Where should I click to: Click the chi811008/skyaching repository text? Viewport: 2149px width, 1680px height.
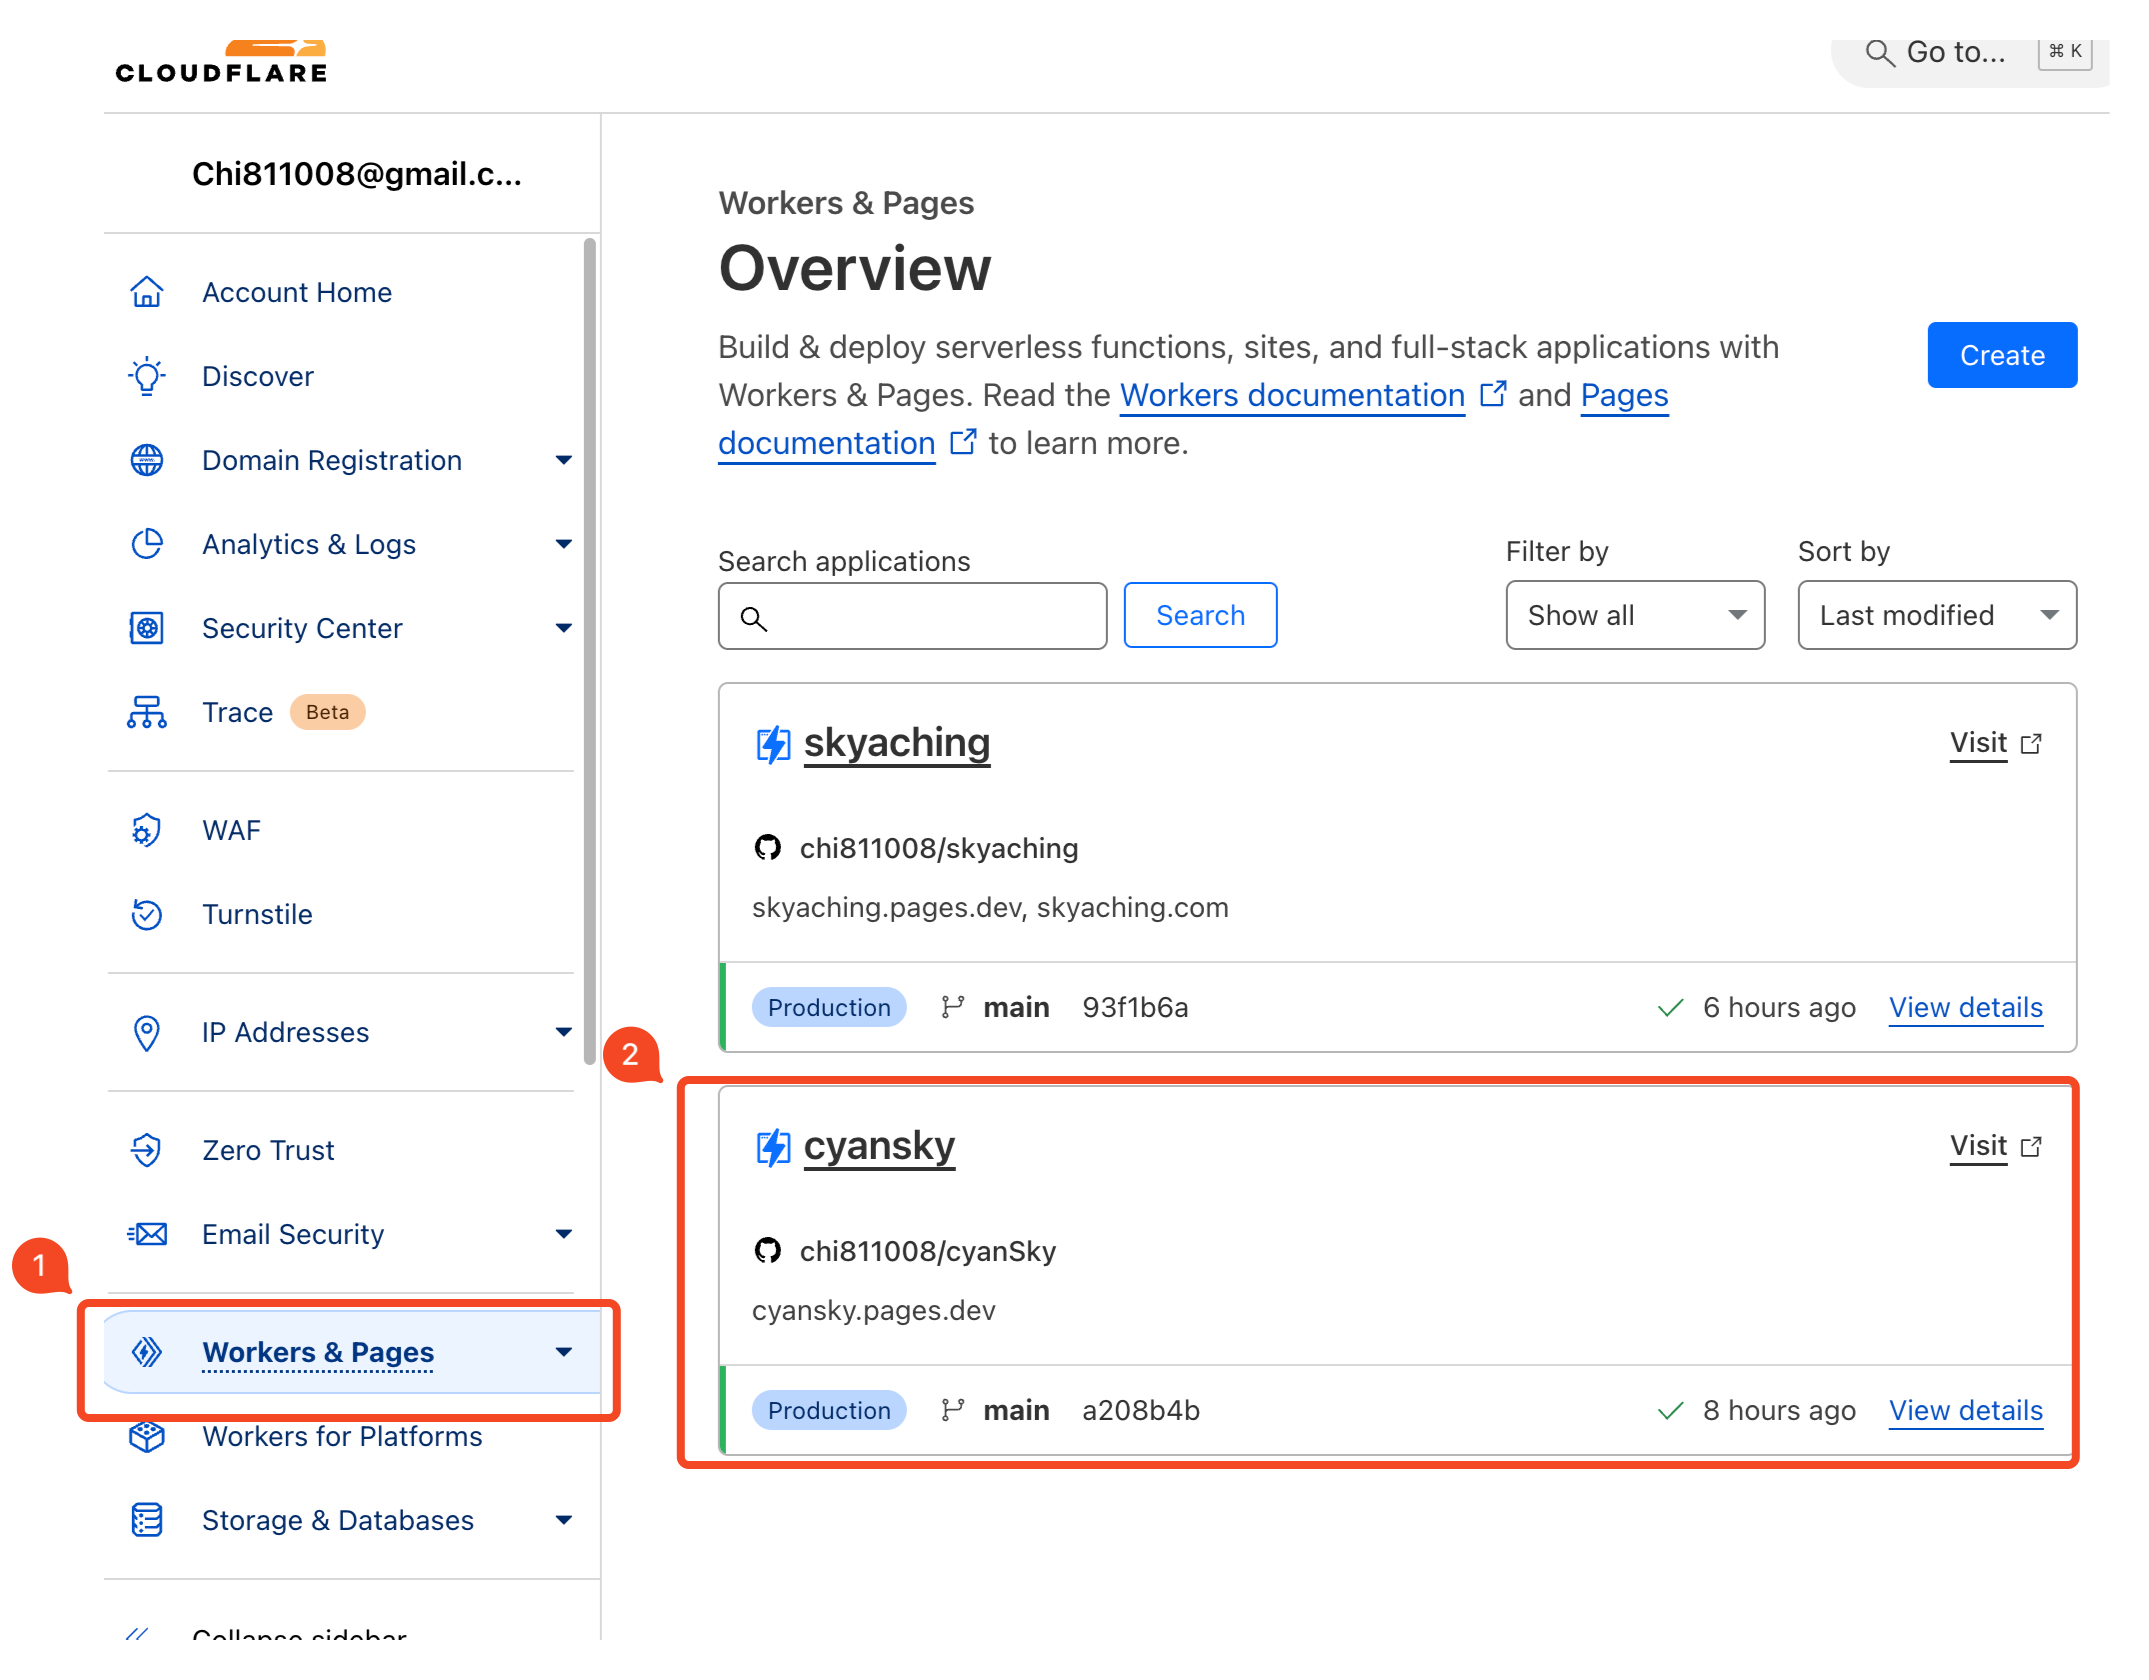[x=939, y=848]
